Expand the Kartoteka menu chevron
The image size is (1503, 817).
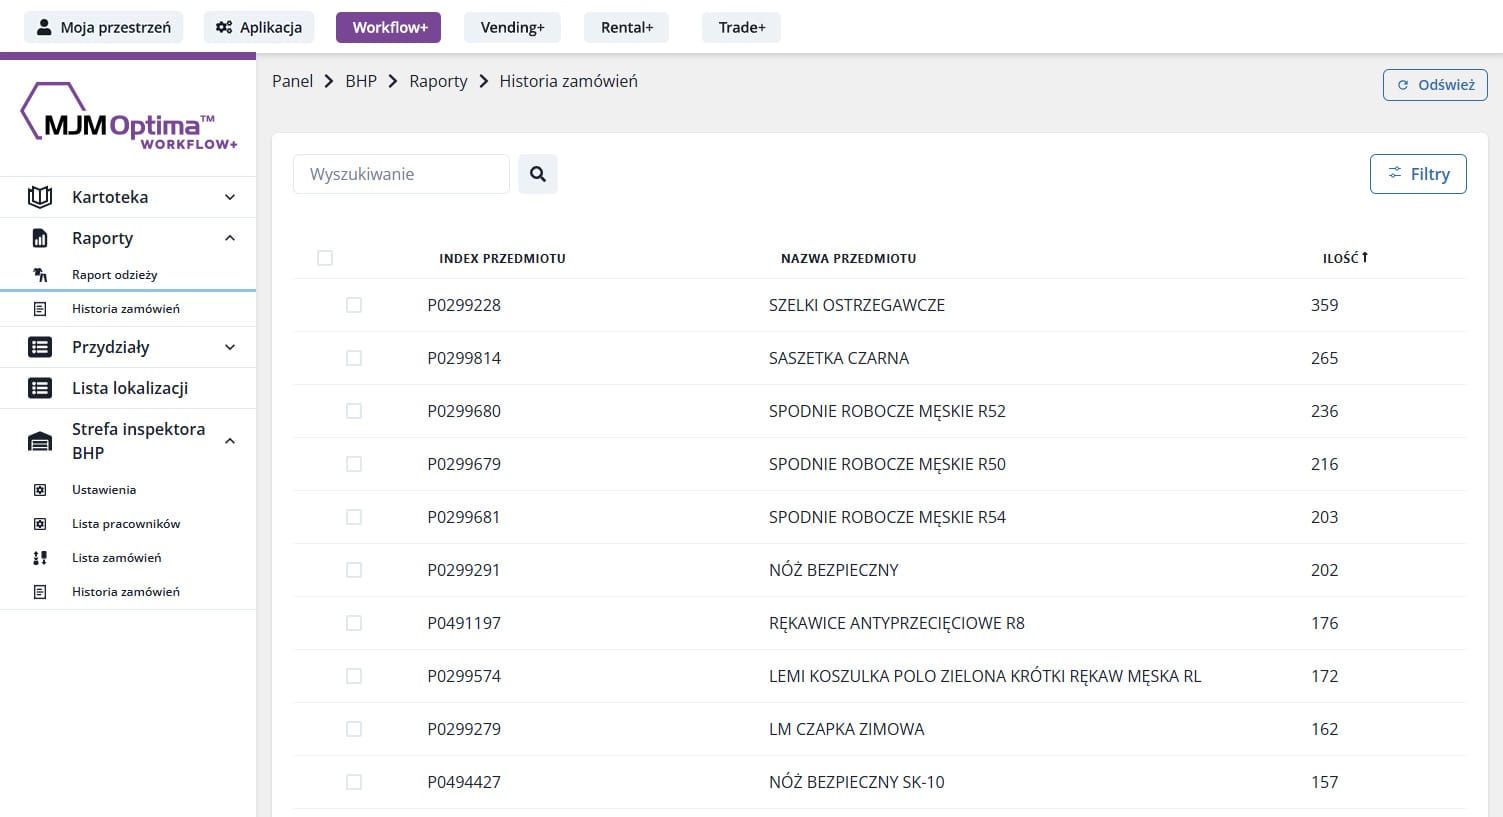click(230, 197)
